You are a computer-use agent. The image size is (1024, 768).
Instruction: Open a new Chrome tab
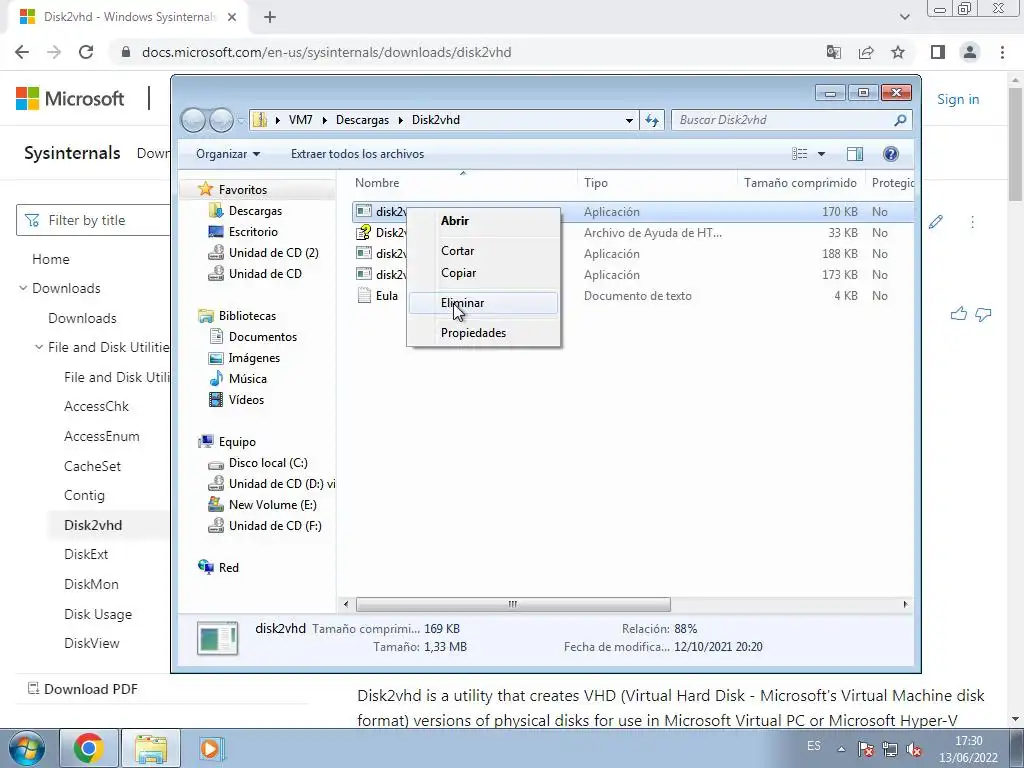coord(270,18)
